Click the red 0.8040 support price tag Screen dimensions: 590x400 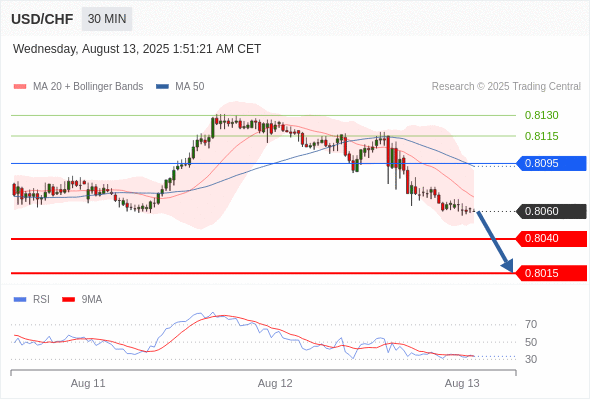click(551, 239)
